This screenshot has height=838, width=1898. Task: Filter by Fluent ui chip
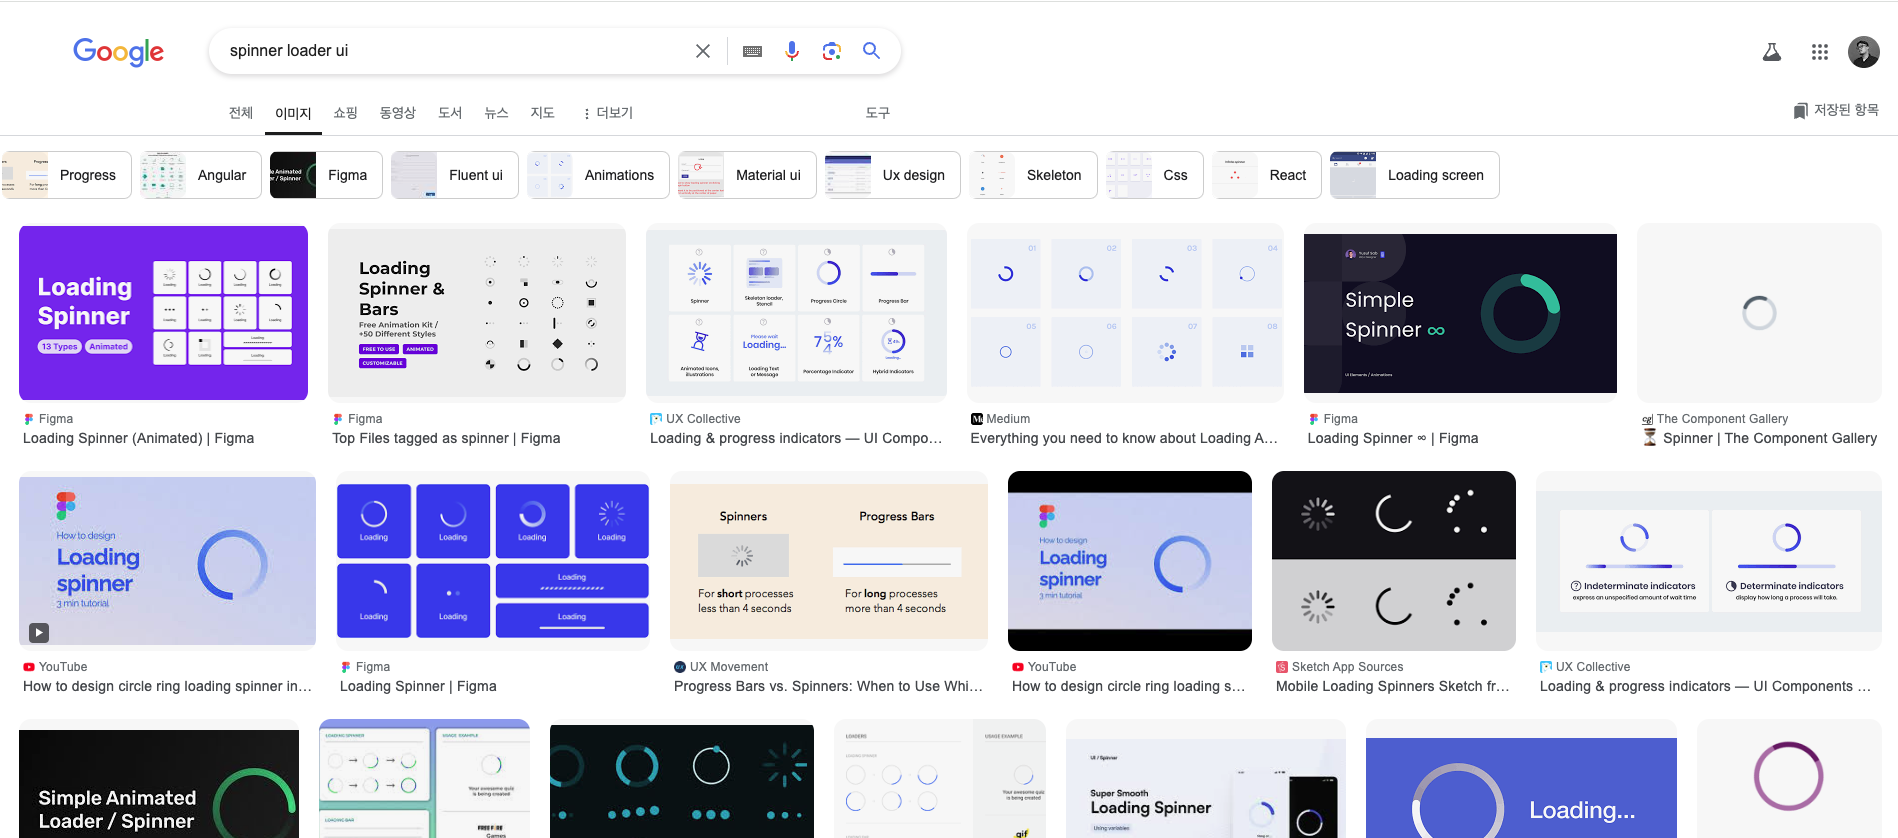click(455, 175)
